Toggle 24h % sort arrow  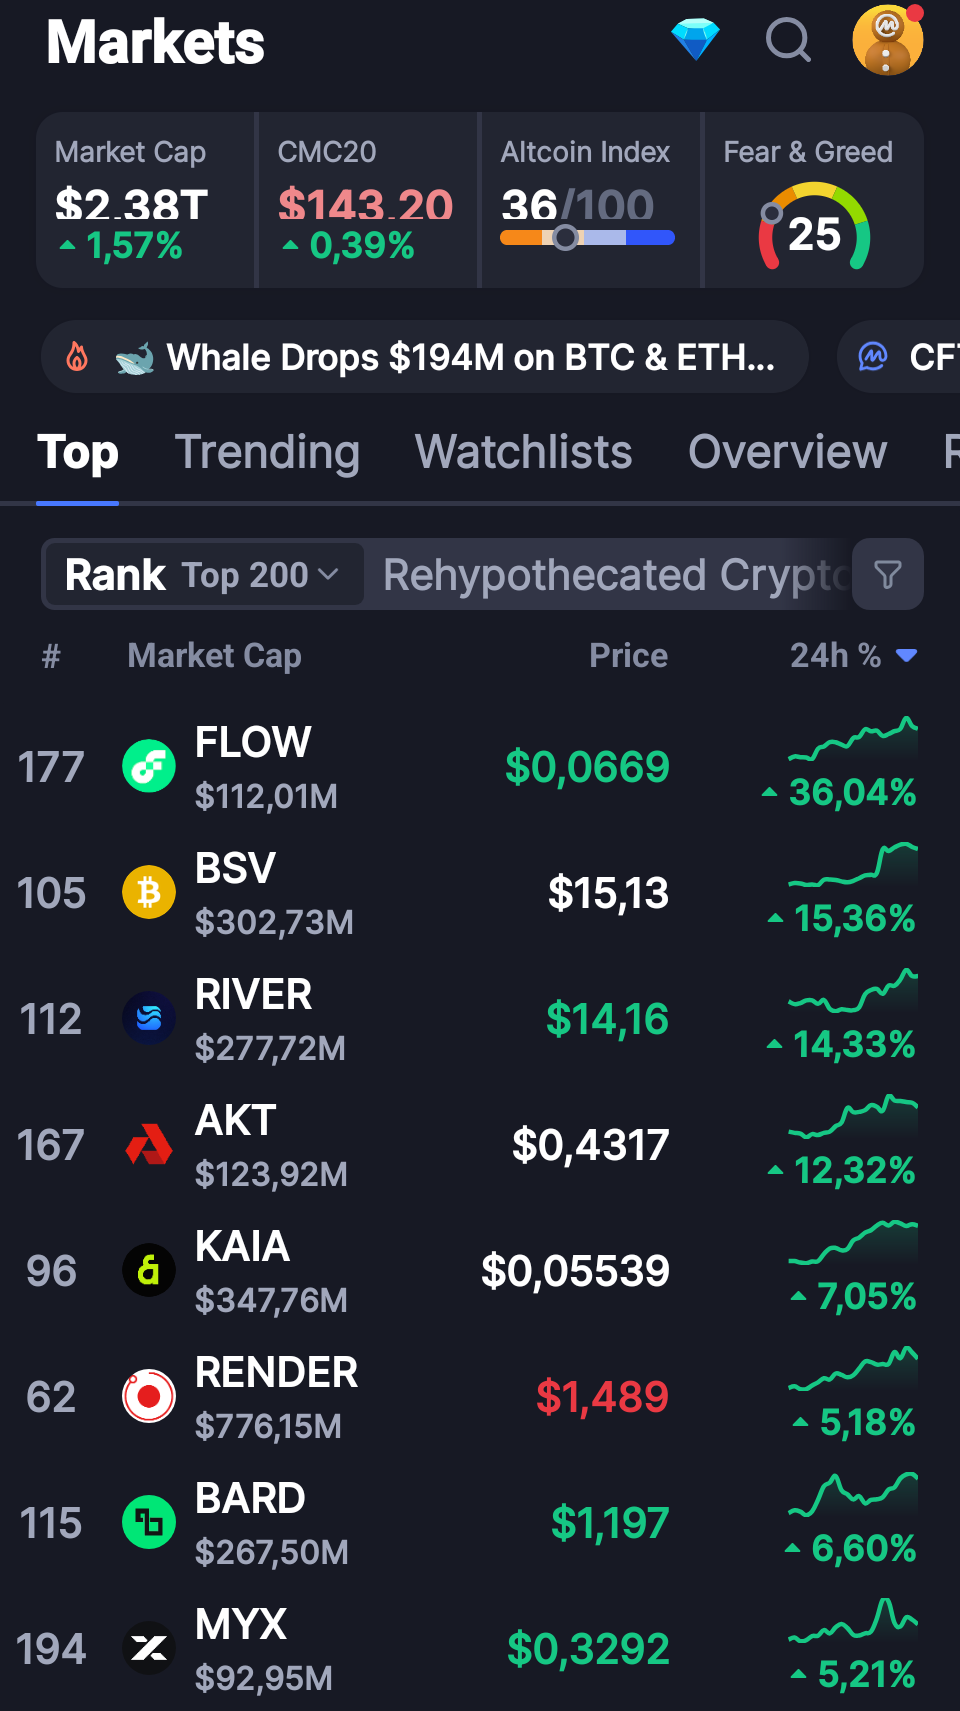[907, 655]
